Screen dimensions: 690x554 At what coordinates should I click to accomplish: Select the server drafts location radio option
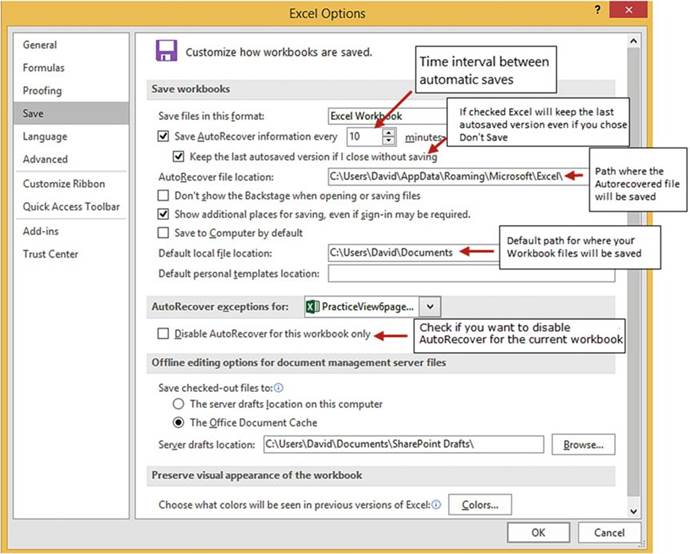pos(178,404)
